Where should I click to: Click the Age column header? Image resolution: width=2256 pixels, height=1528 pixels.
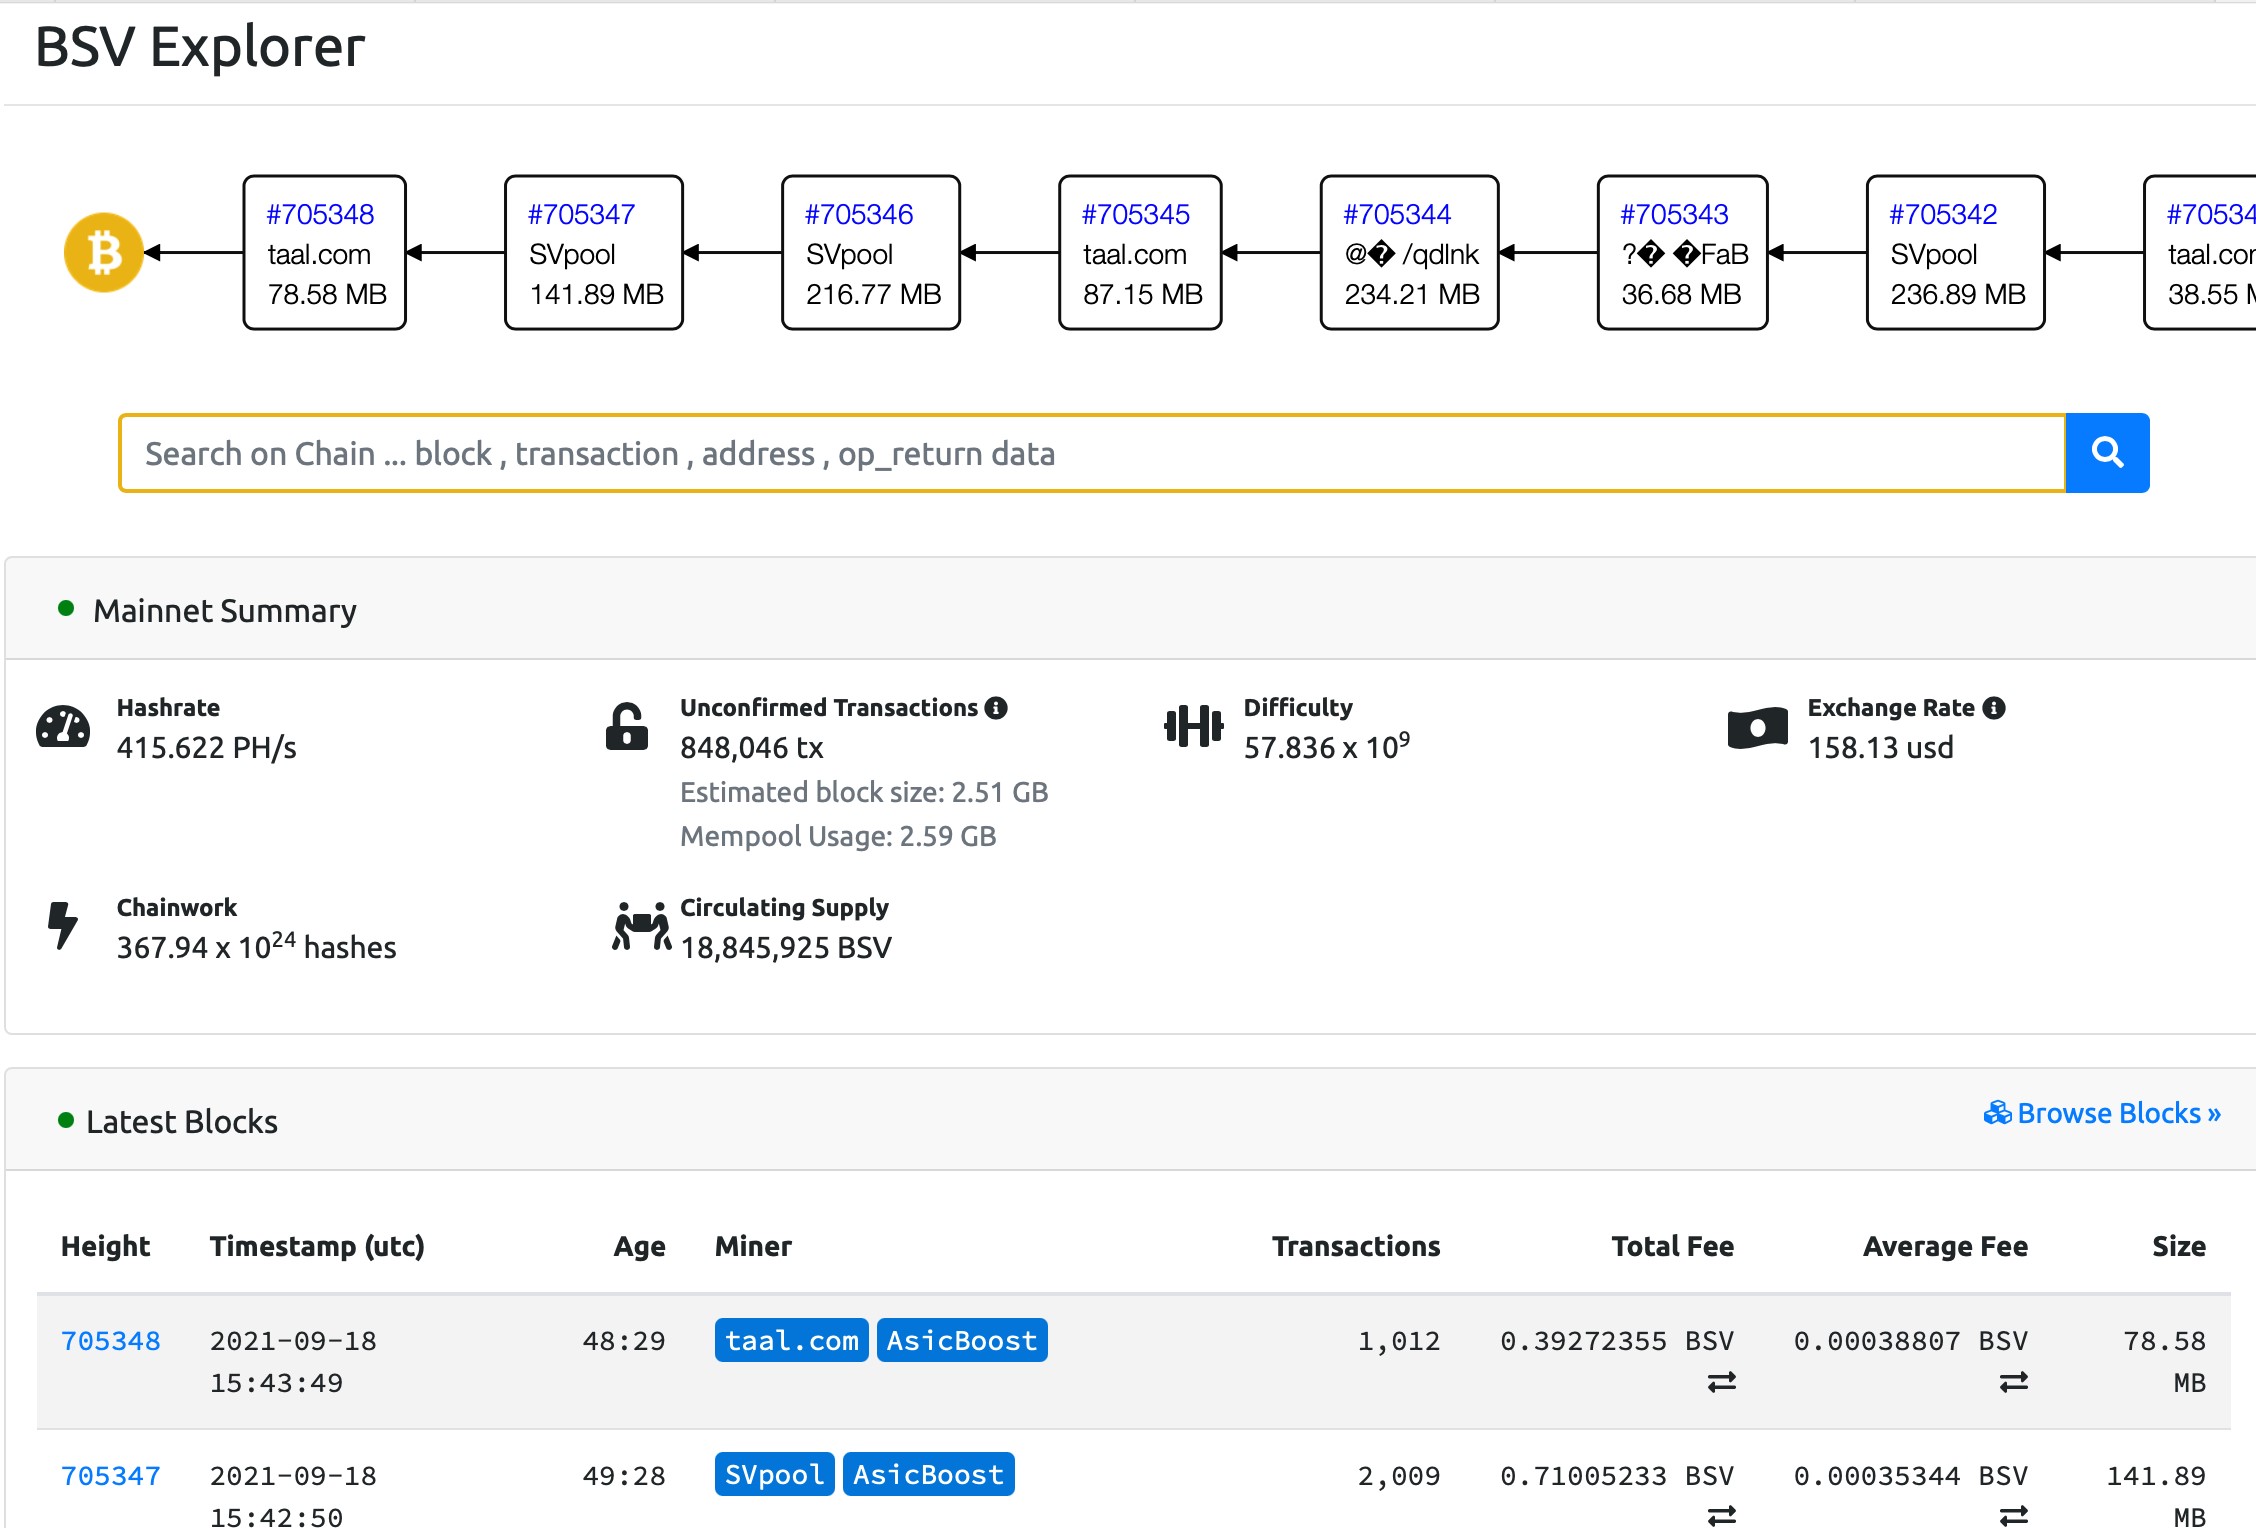point(639,1247)
